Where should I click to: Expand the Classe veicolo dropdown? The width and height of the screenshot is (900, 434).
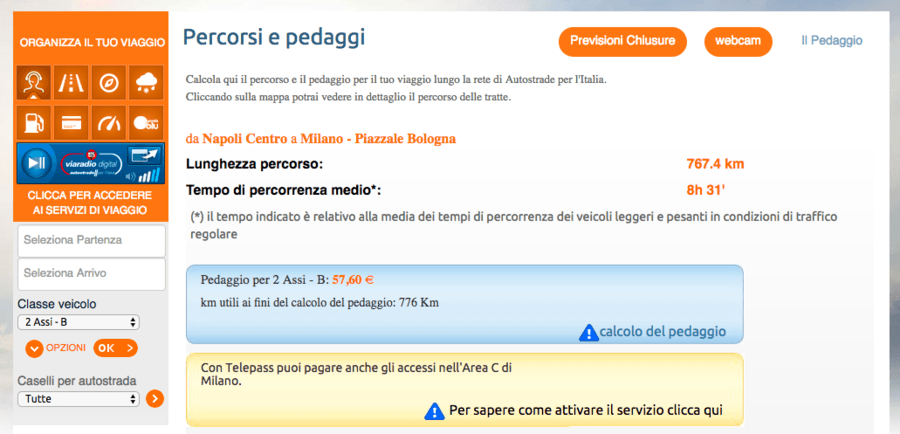tap(79, 322)
